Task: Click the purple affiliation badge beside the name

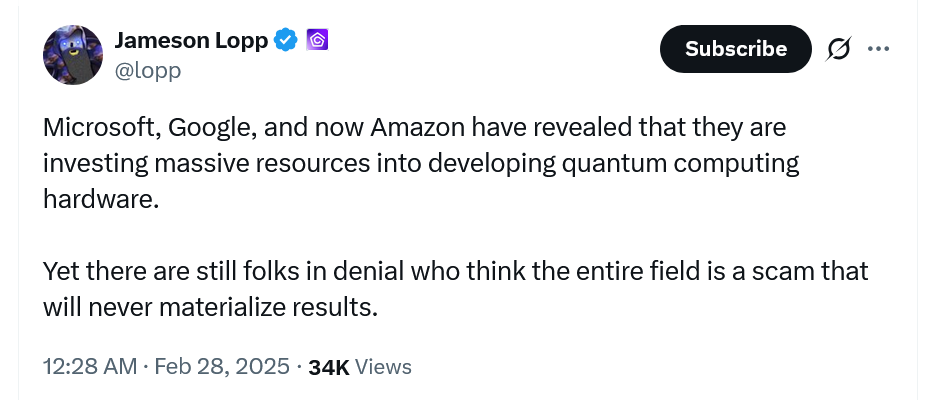Action: point(318,41)
